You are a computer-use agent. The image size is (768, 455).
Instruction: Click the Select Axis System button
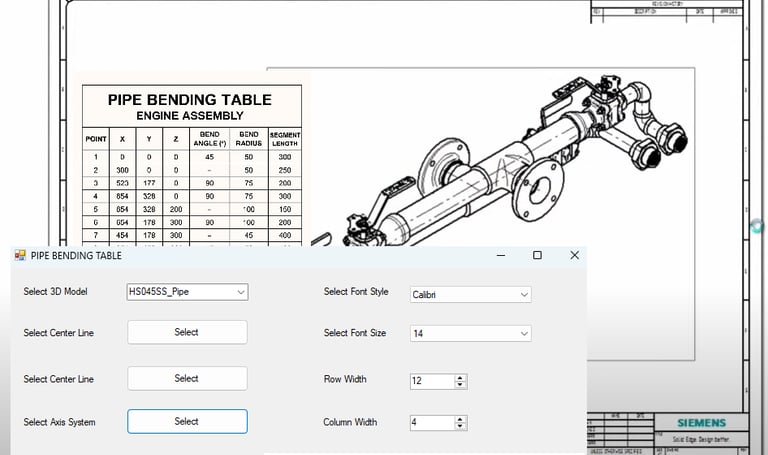tap(187, 422)
